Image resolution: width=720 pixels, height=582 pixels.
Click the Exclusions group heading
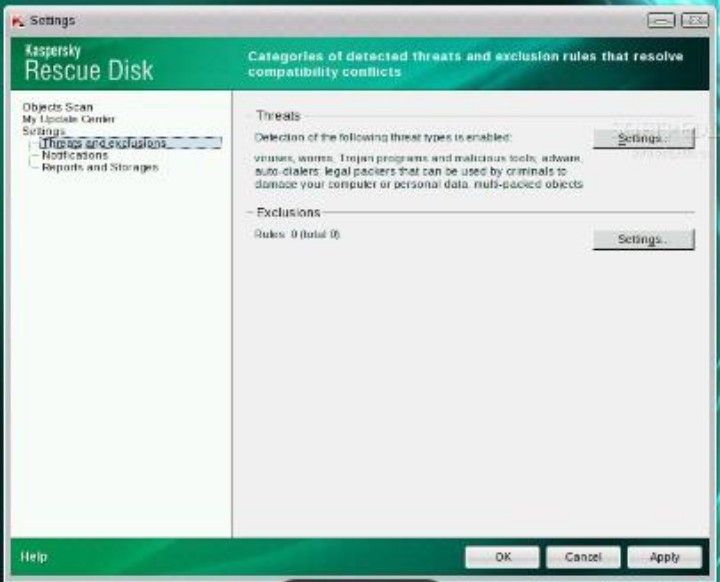[288, 212]
